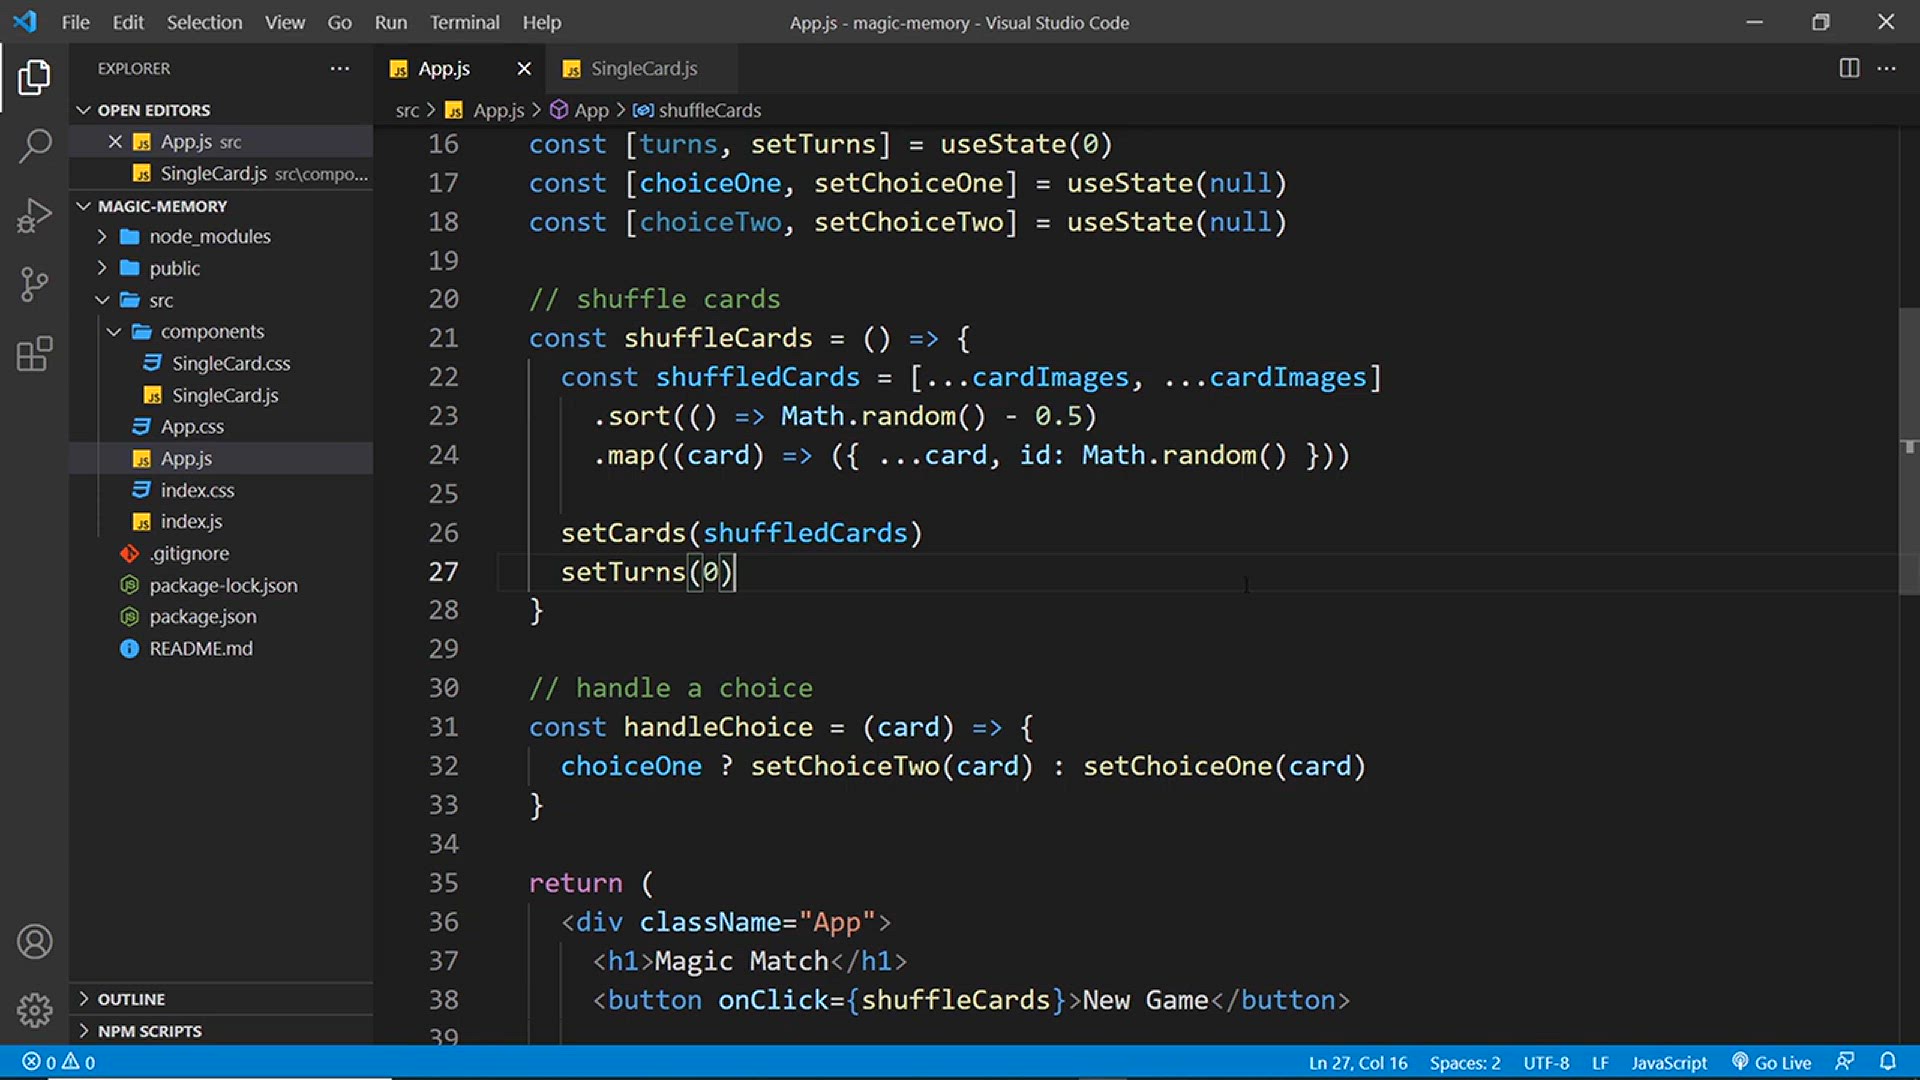Image resolution: width=1920 pixels, height=1080 pixels.
Task: Close the App.js editor tab
Action: click(x=524, y=68)
